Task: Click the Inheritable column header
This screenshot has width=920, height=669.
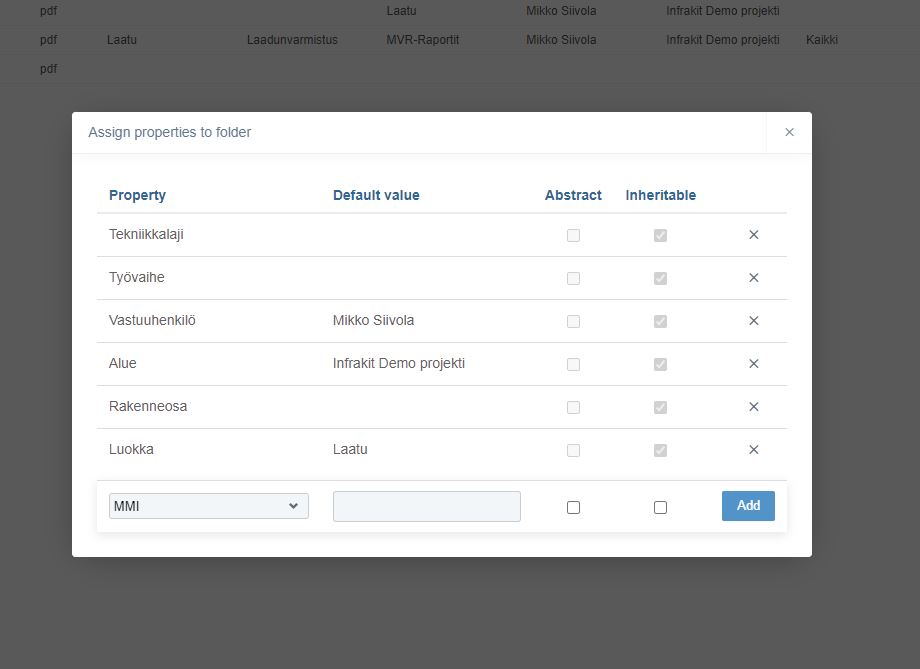Action: coord(660,195)
